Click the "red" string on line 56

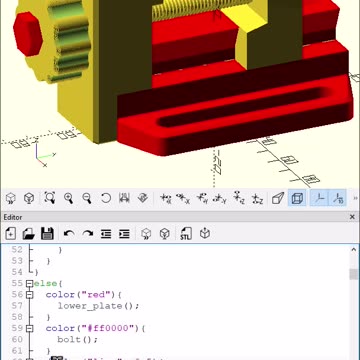point(95,295)
